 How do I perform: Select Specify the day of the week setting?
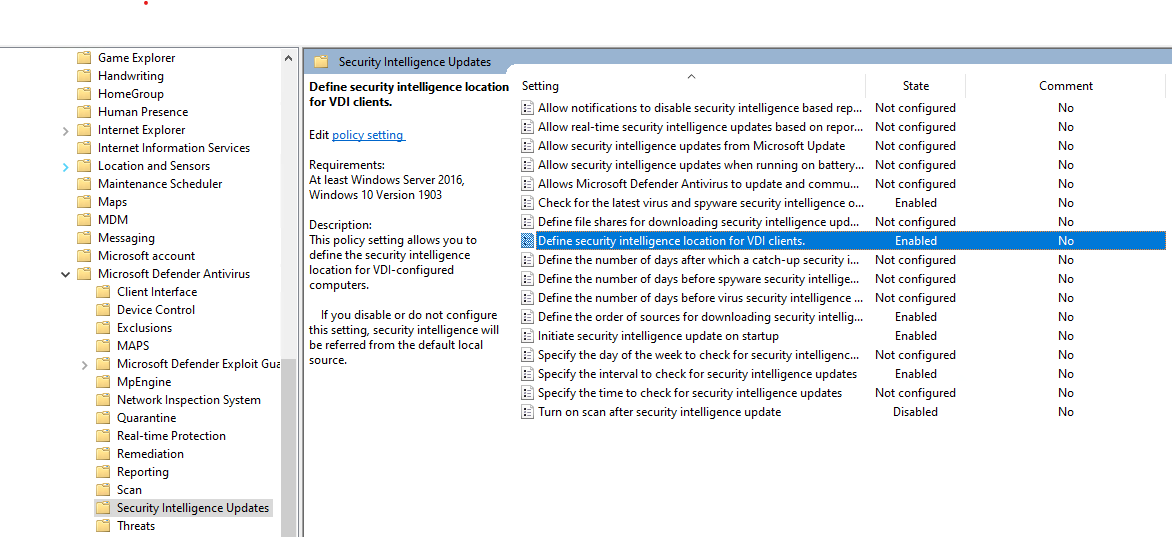point(699,355)
